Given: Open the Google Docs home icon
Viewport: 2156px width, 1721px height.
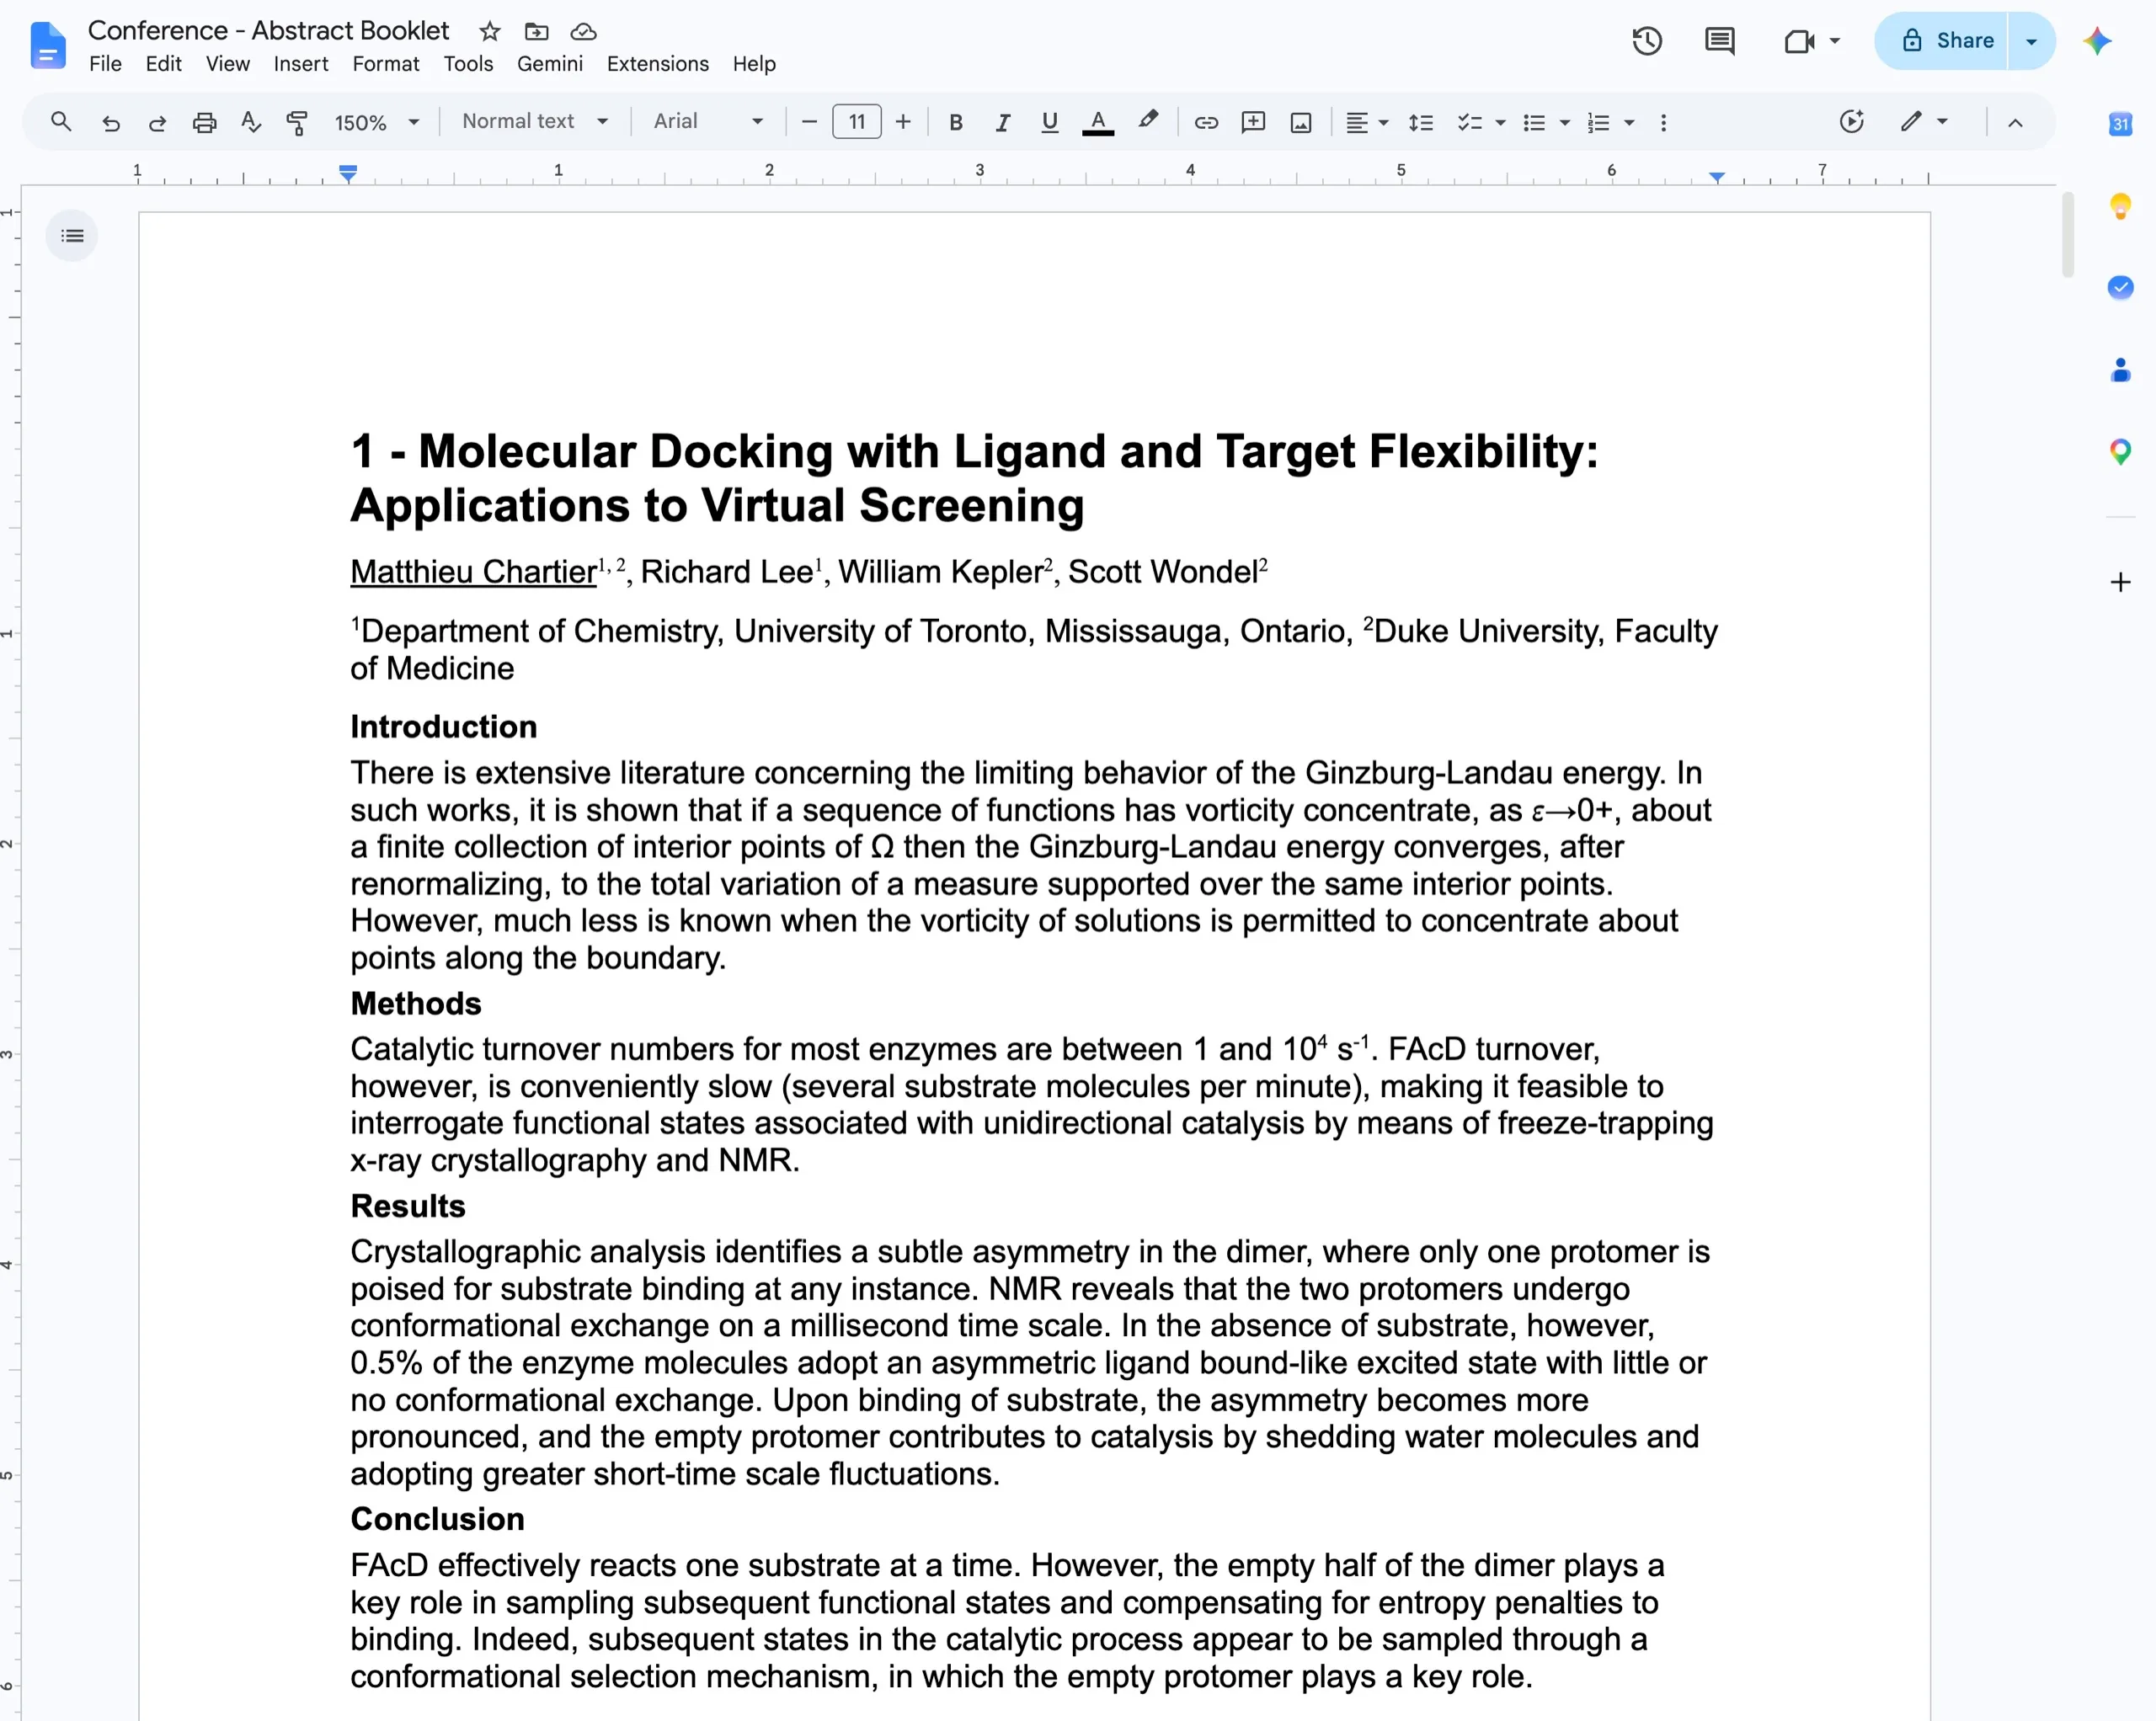Looking at the screenshot, I should tap(47, 46).
